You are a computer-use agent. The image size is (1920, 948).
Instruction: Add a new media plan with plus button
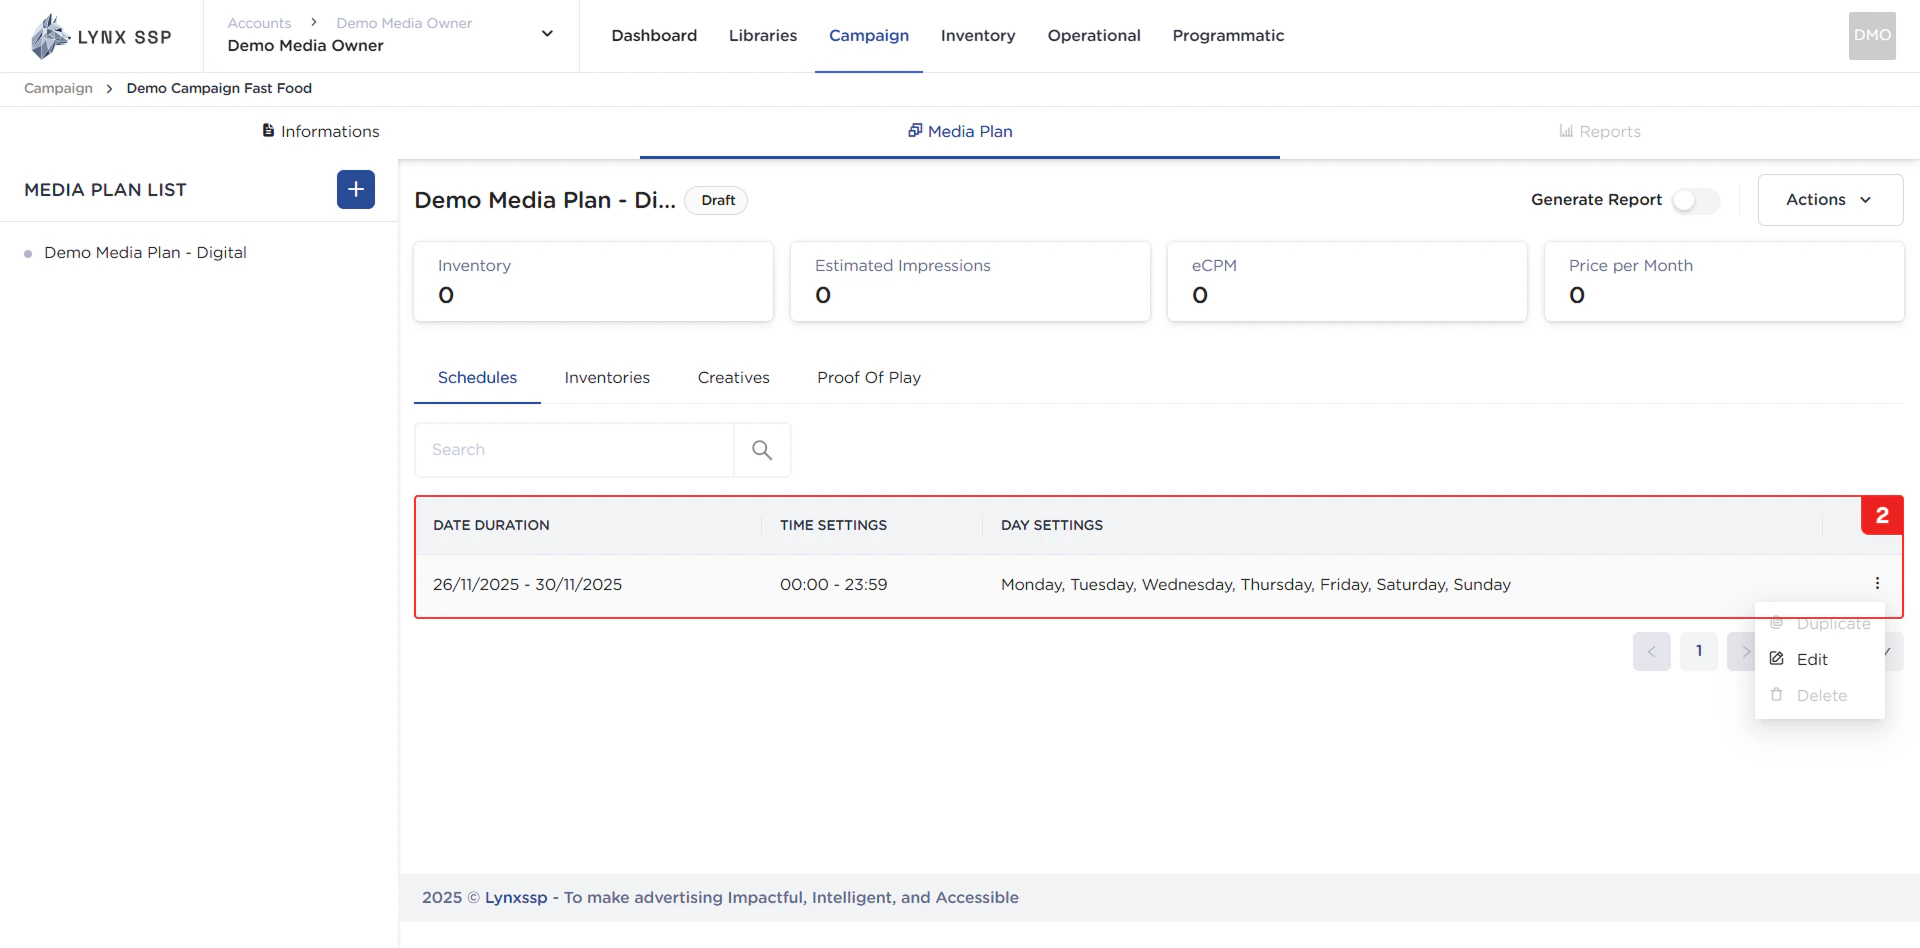click(x=356, y=189)
